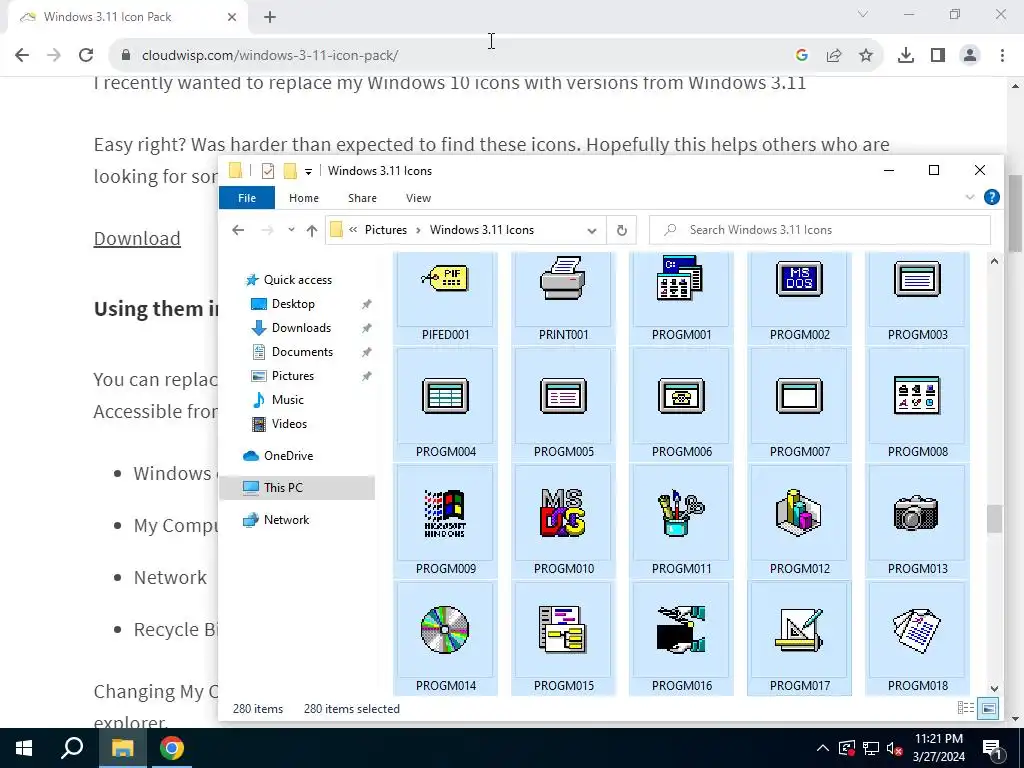Image resolution: width=1024 pixels, height=768 pixels.
Task: Bookmark this page with star icon
Action: pyautogui.click(x=866, y=56)
